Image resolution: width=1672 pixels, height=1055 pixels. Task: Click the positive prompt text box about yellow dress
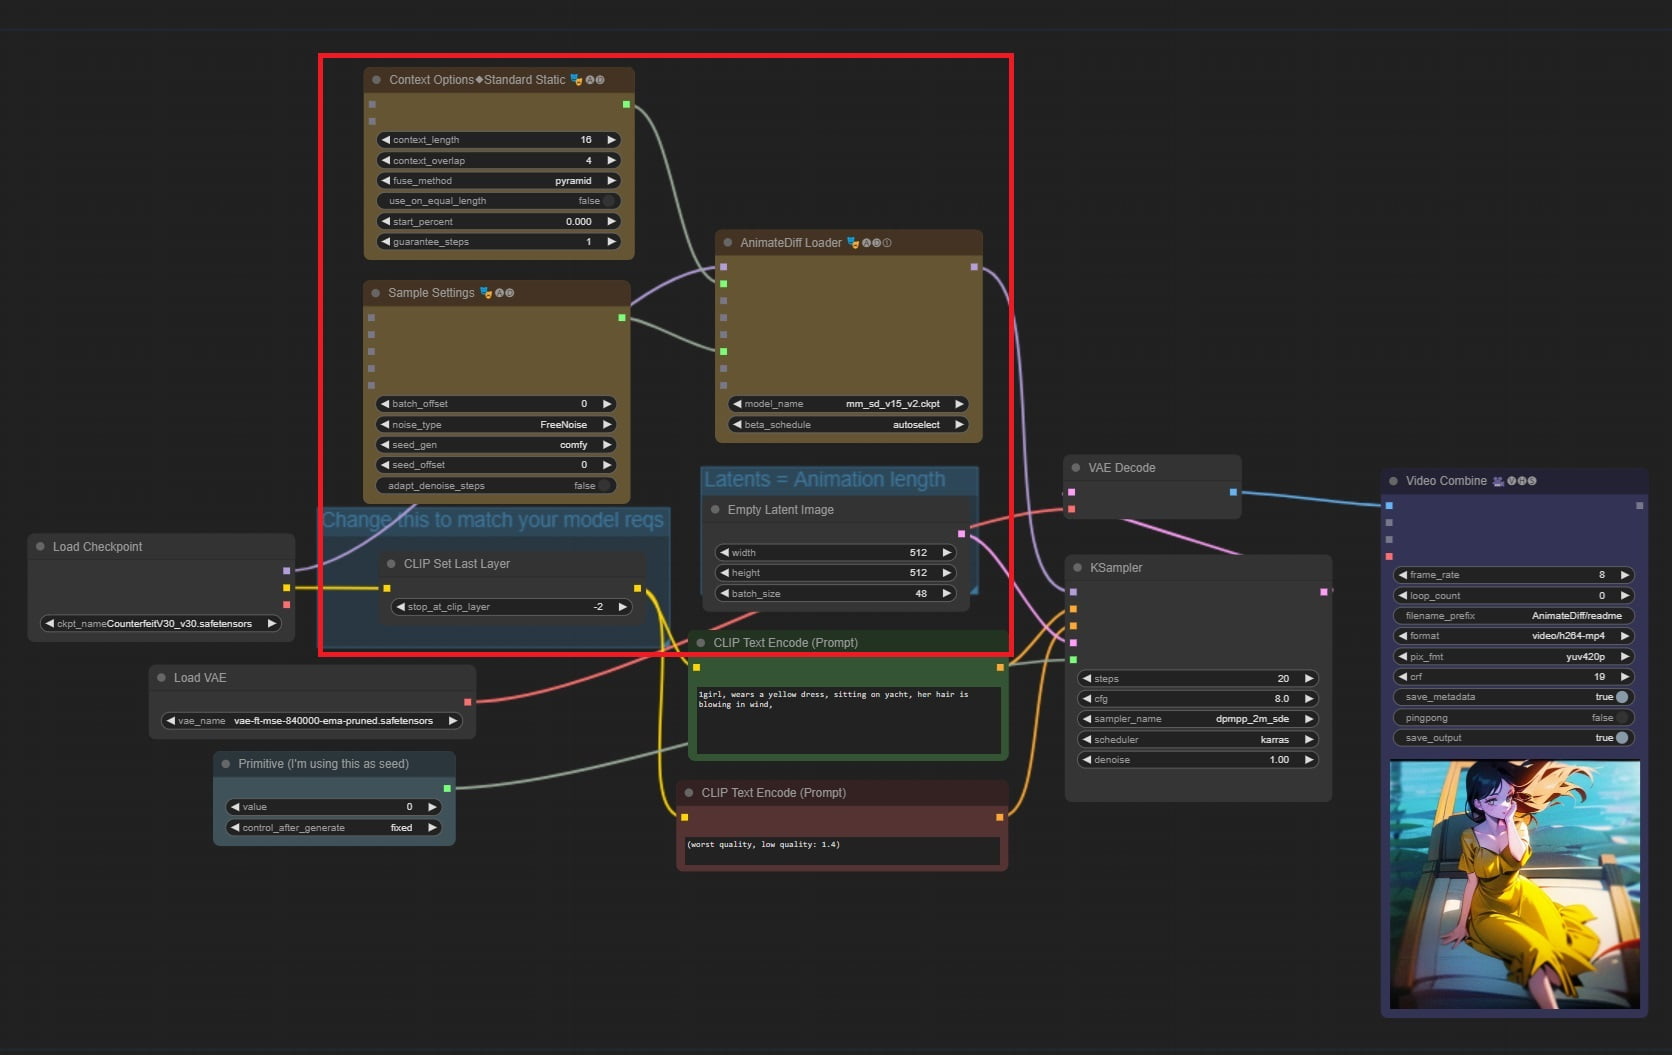[847, 720]
